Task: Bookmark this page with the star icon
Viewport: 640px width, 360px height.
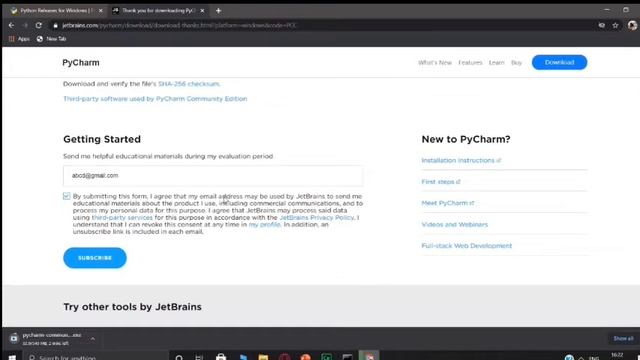Action: coord(615,25)
